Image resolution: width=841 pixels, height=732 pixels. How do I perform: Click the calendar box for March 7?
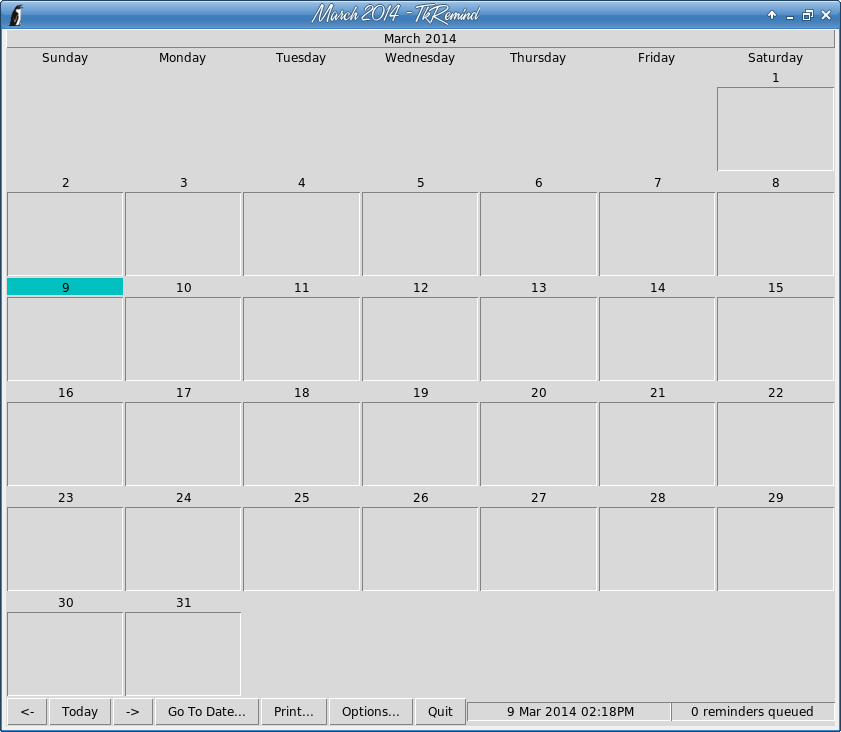[657, 234]
